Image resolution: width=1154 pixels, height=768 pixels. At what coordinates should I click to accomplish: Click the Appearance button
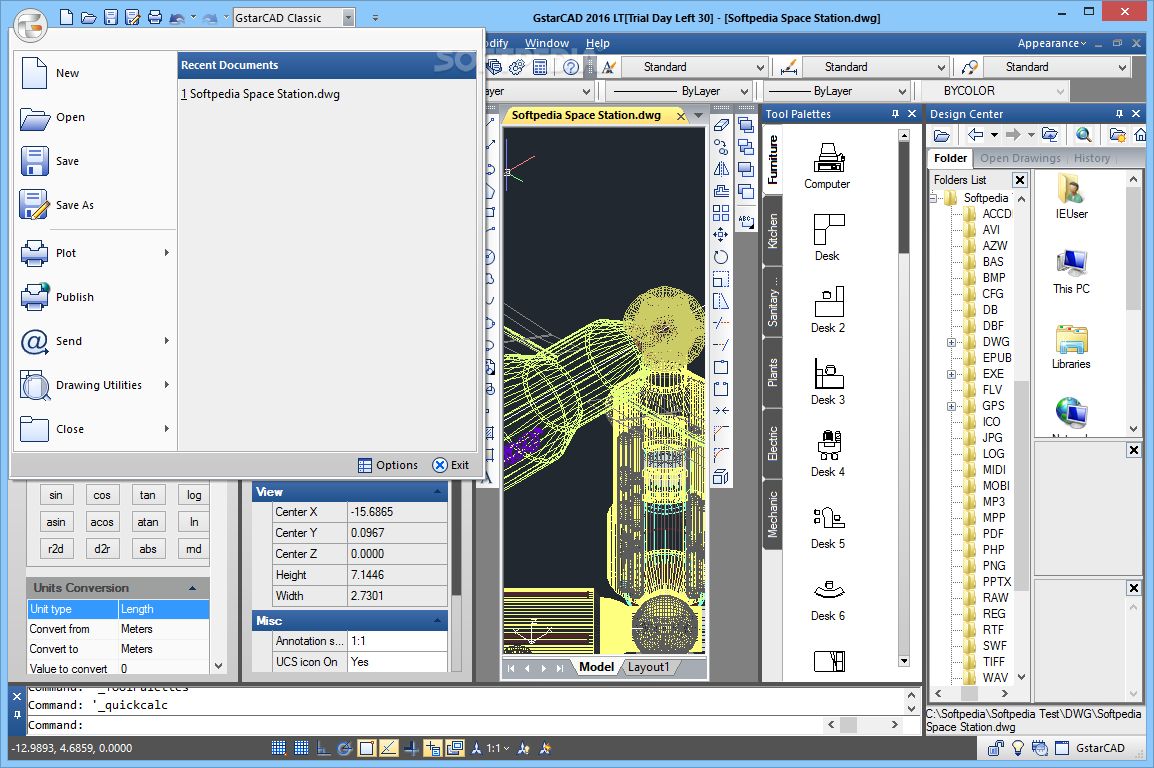[x=1052, y=43]
